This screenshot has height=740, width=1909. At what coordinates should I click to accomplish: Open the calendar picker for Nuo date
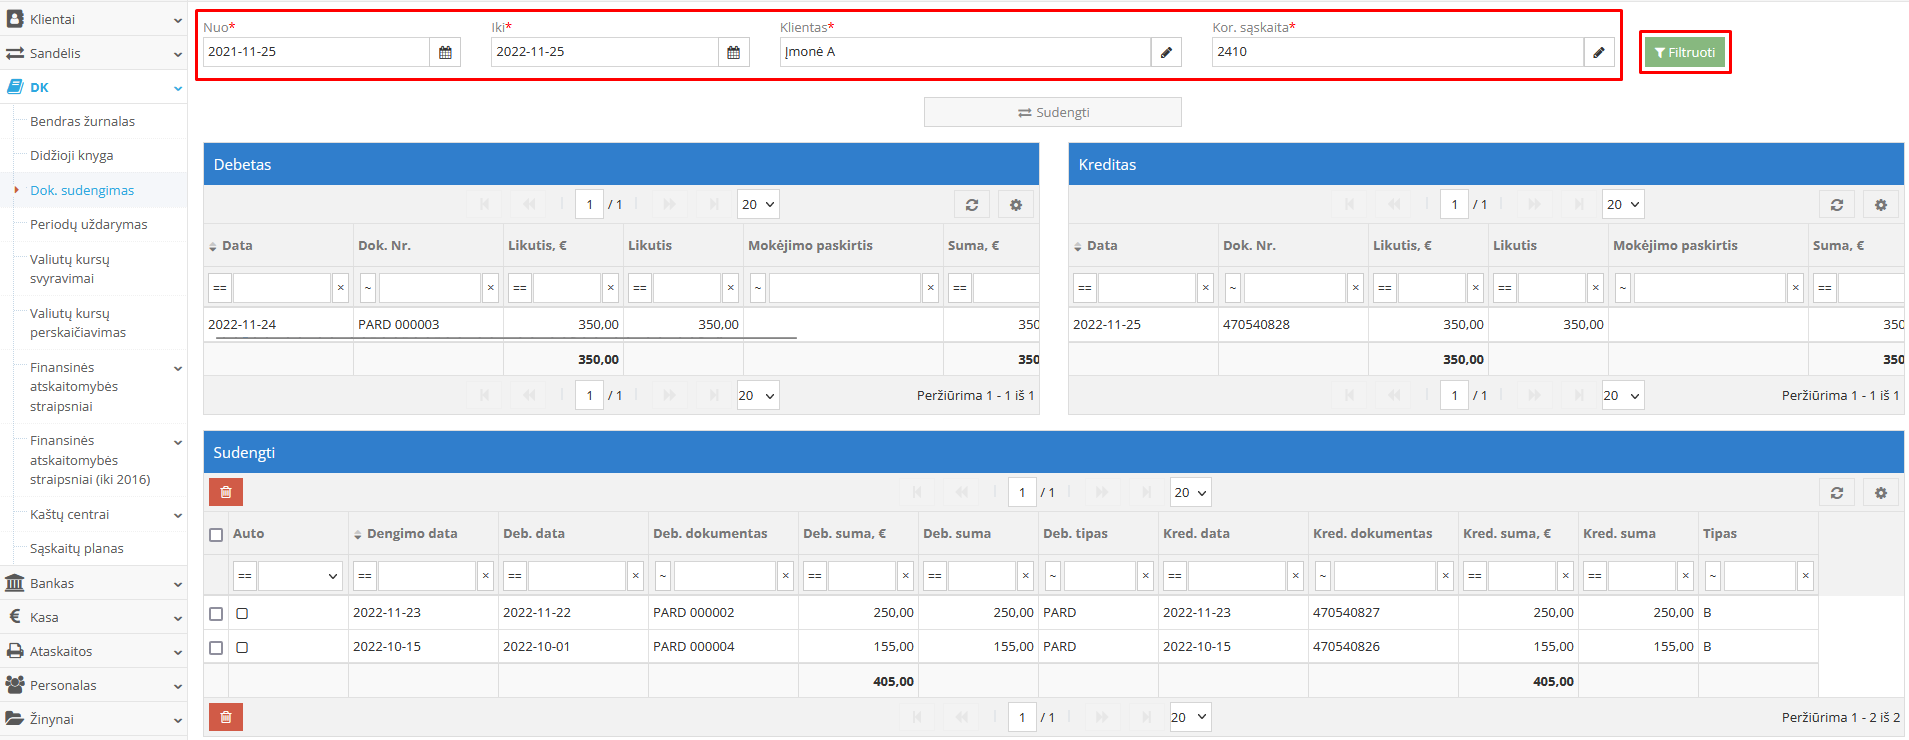[x=445, y=52]
